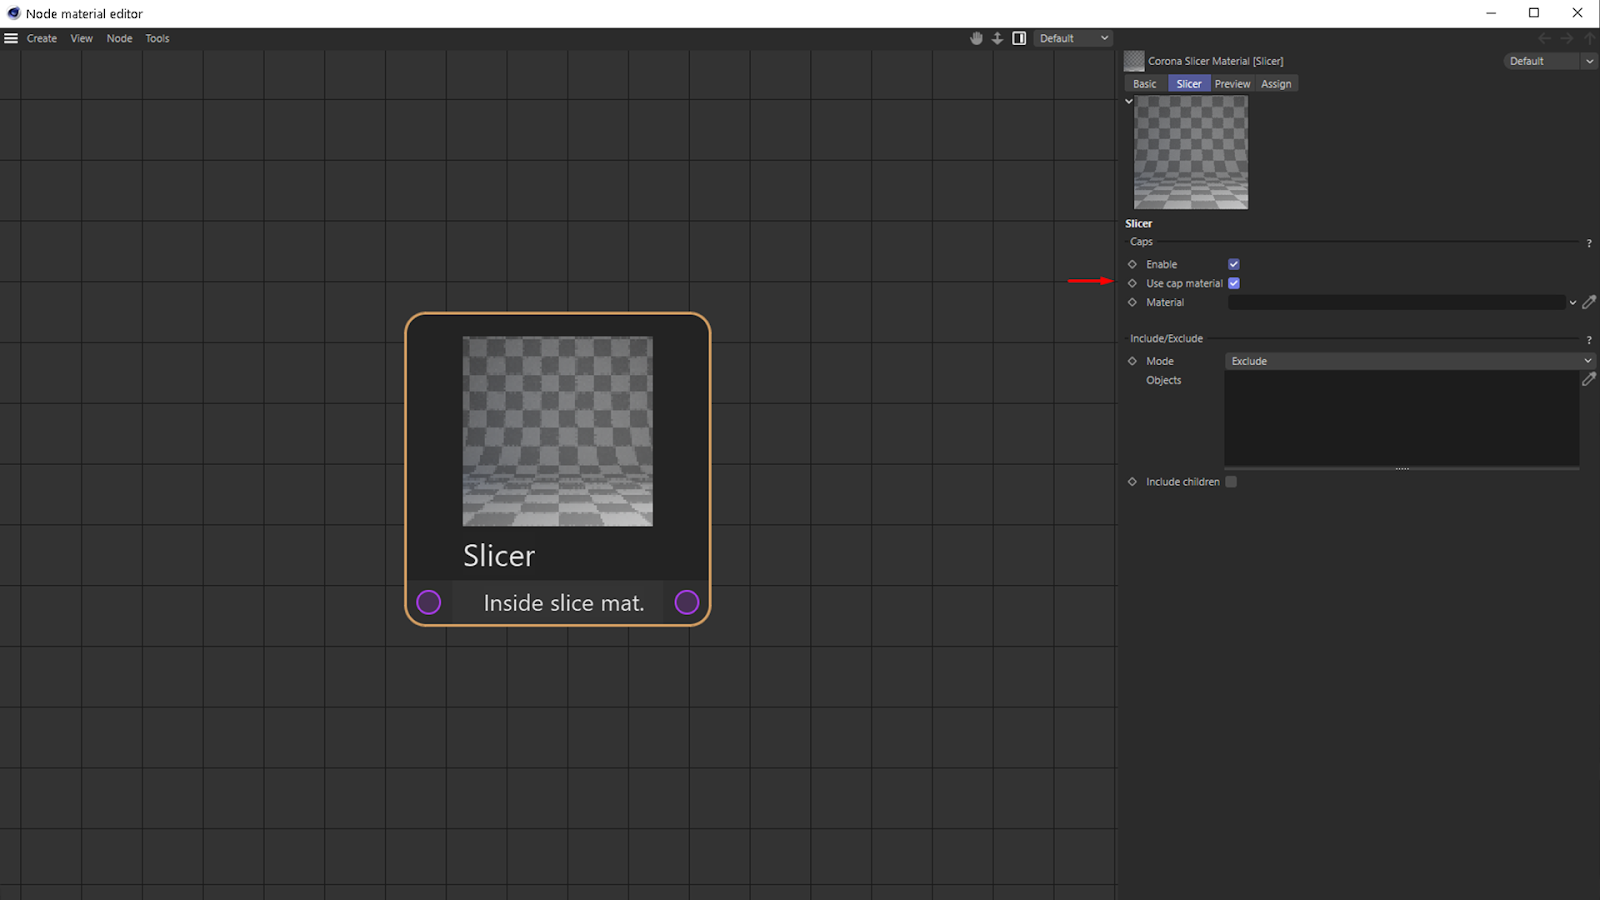
Task: Disable the Enable checkbox under Caps
Action: click(1233, 263)
